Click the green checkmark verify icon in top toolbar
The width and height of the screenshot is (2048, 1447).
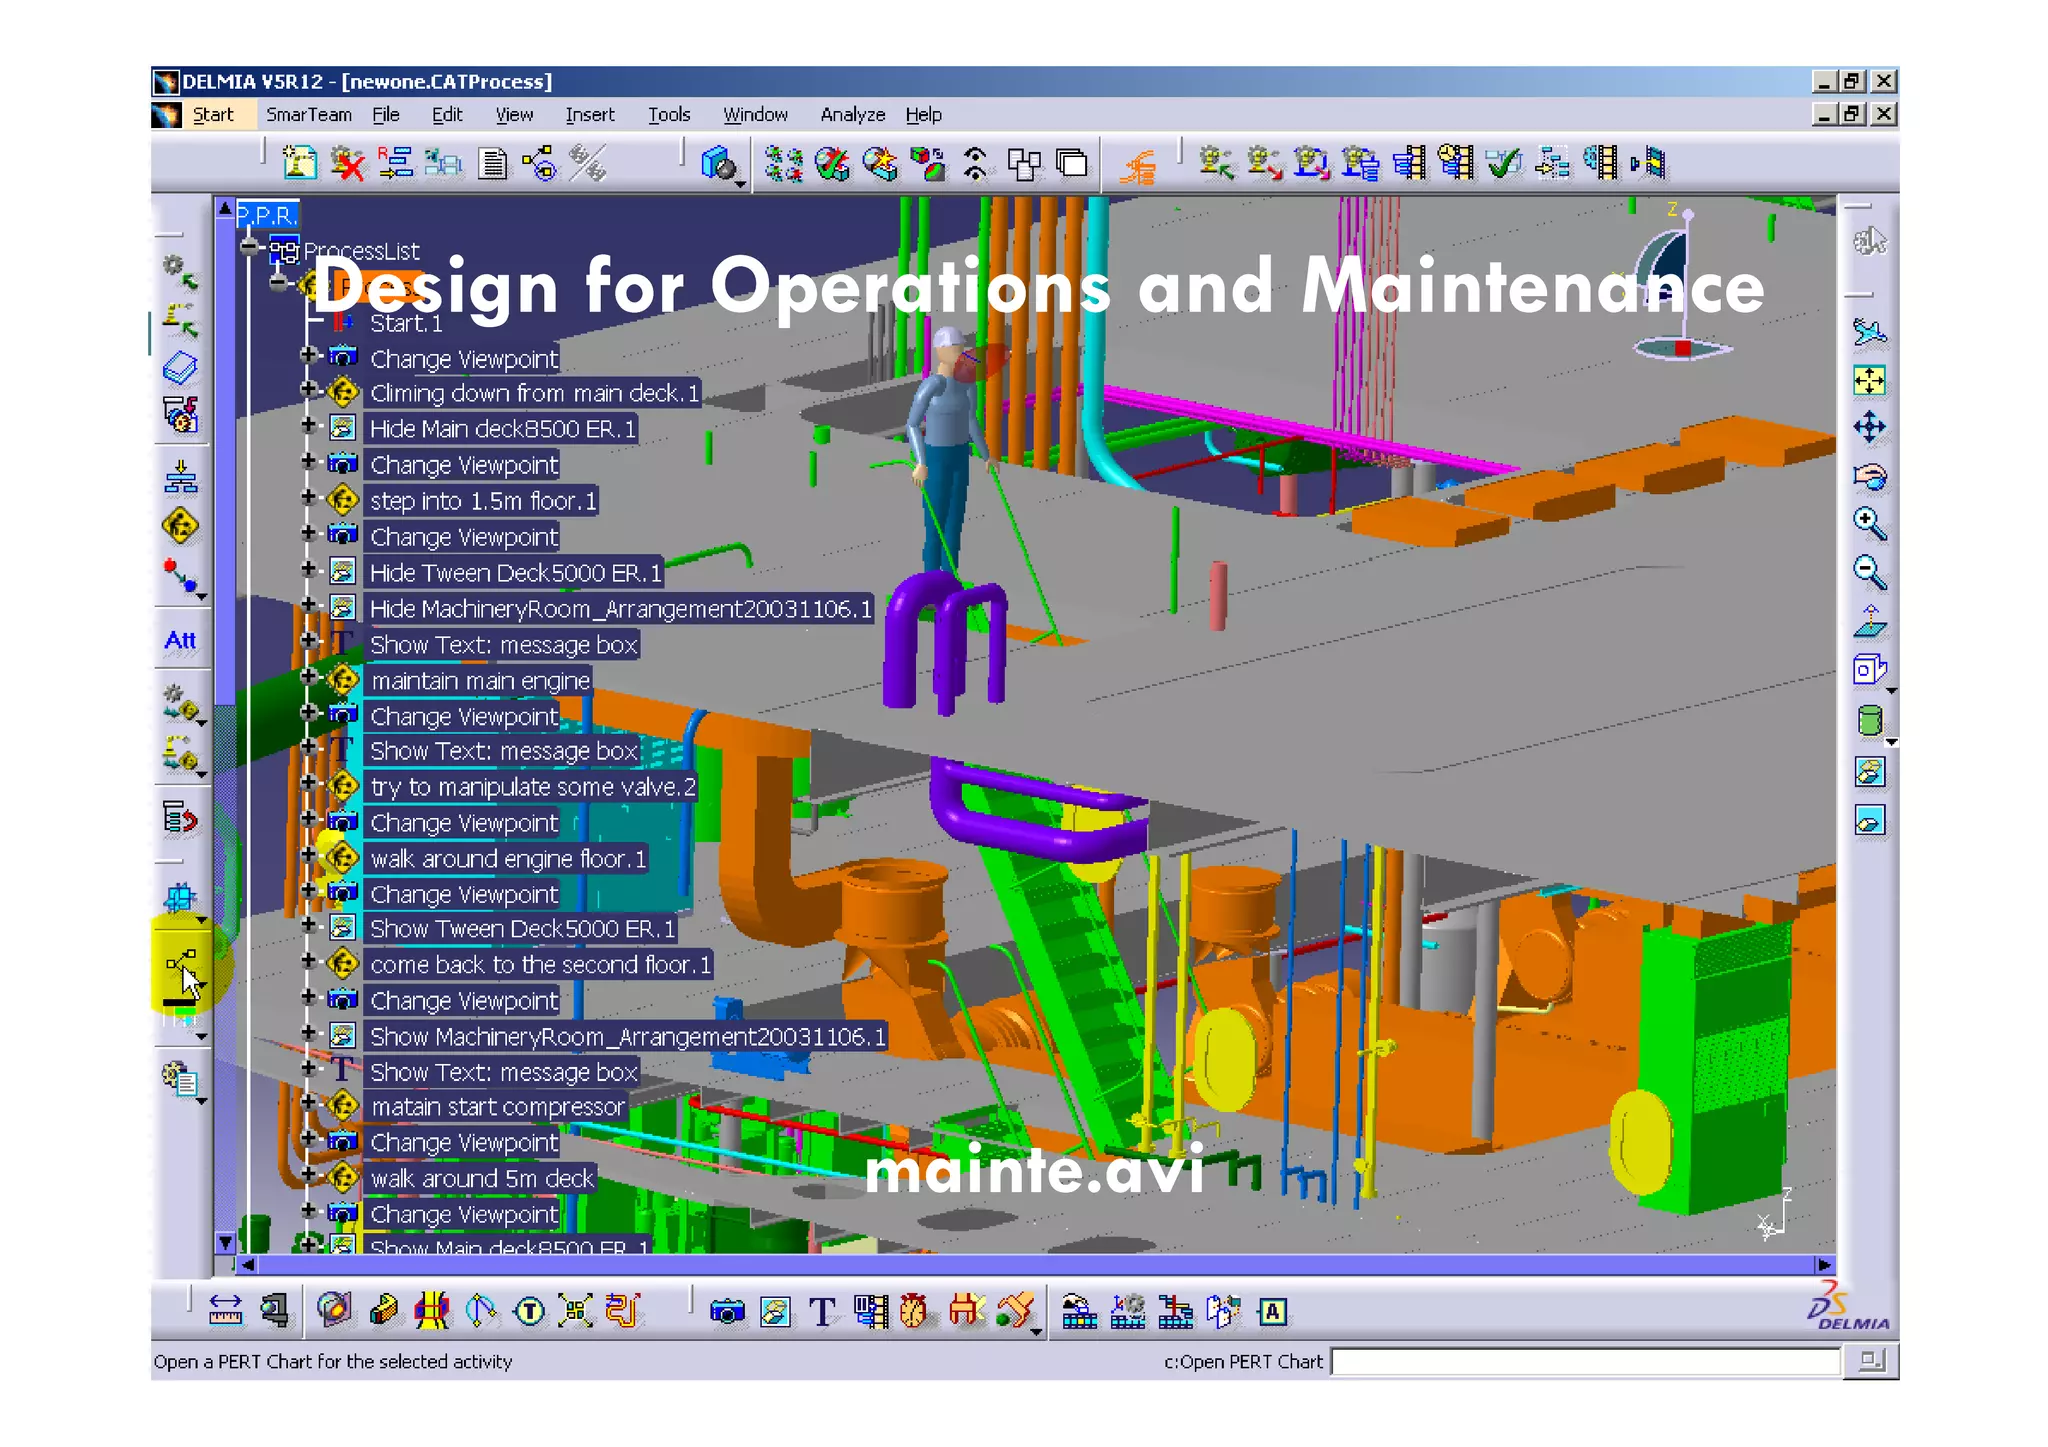pyautogui.click(x=1503, y=163)
